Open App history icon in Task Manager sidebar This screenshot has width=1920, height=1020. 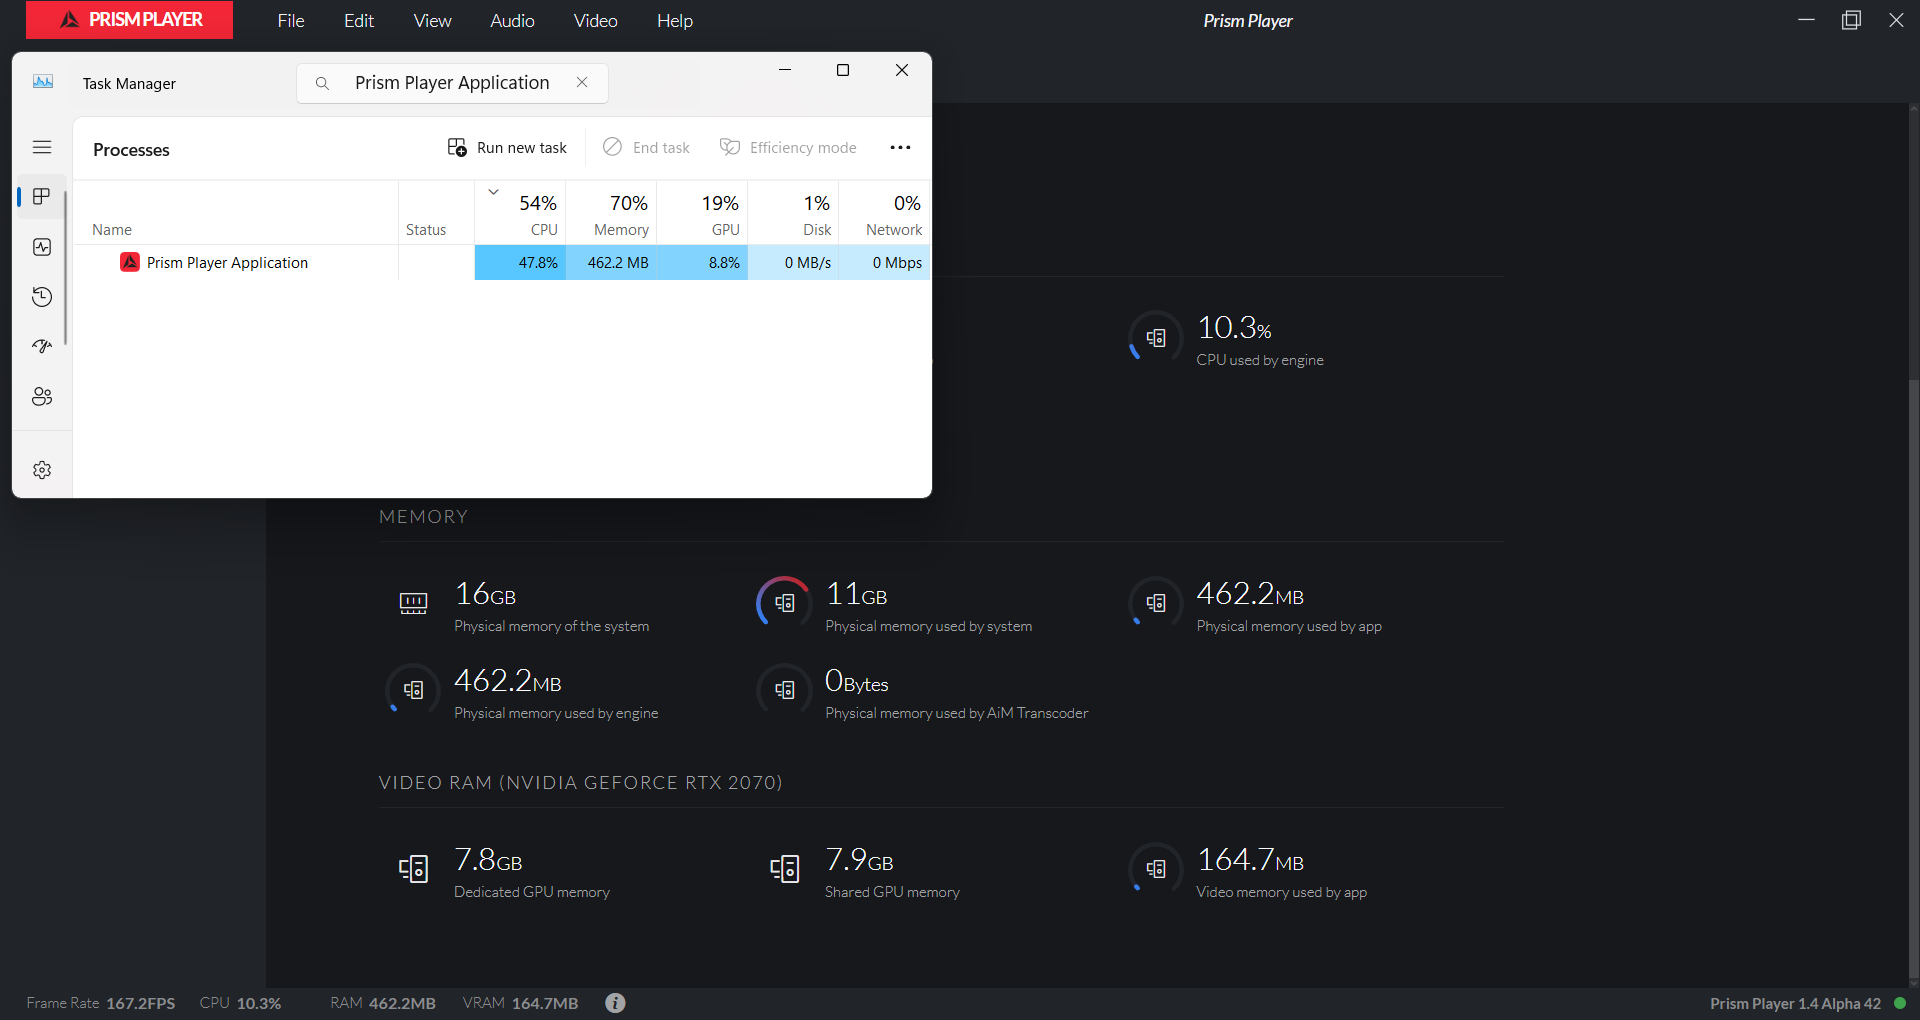[42, 297]
